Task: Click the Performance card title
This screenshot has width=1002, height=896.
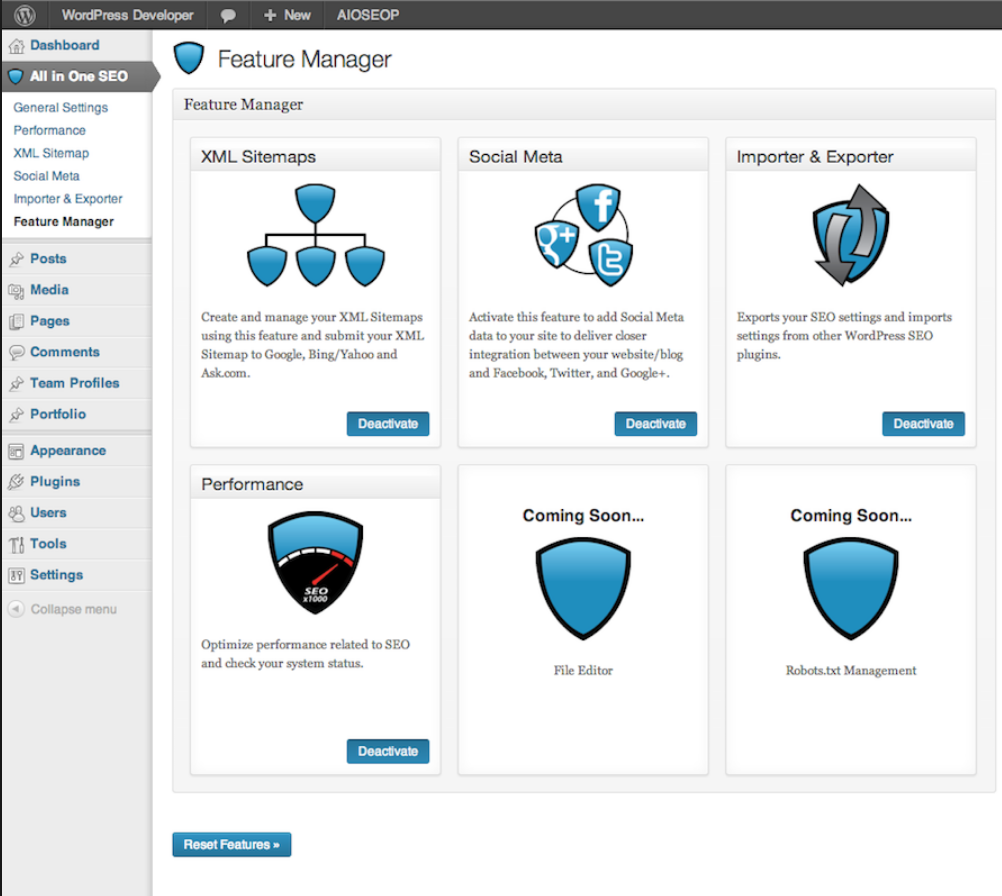Action: coord(252,484)
